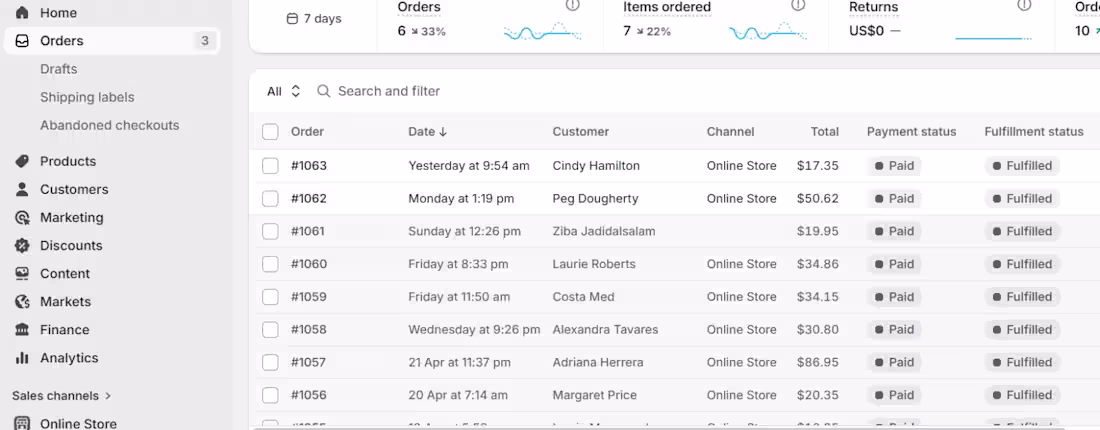Check the box for order #1059
Viewport: 1100px width, 430px height.
tap(270, 297)
